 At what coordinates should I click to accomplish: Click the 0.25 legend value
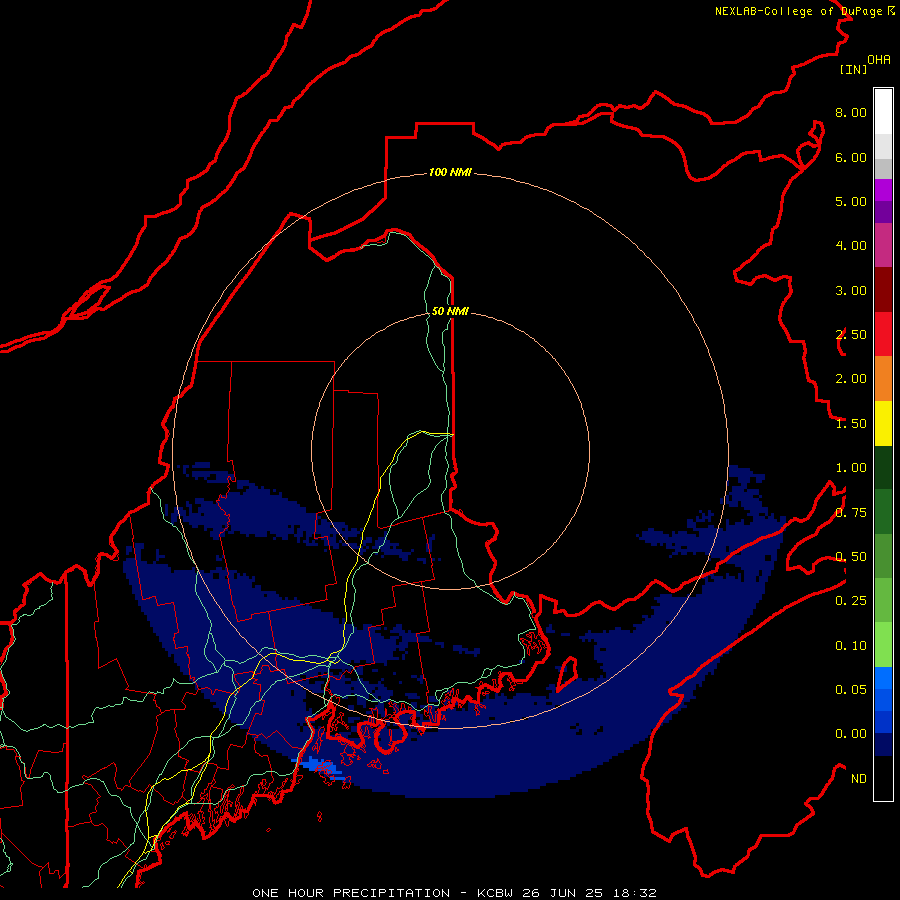click(x=851, y=601)
